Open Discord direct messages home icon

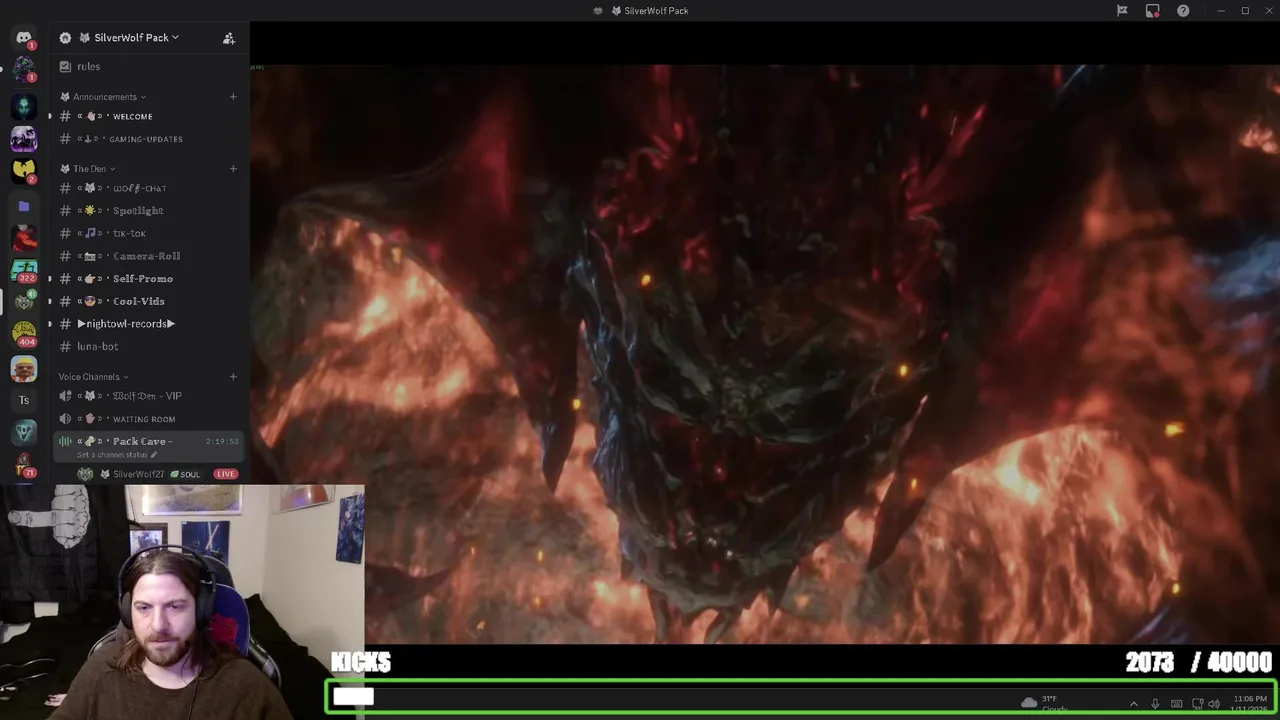(24, 38)
